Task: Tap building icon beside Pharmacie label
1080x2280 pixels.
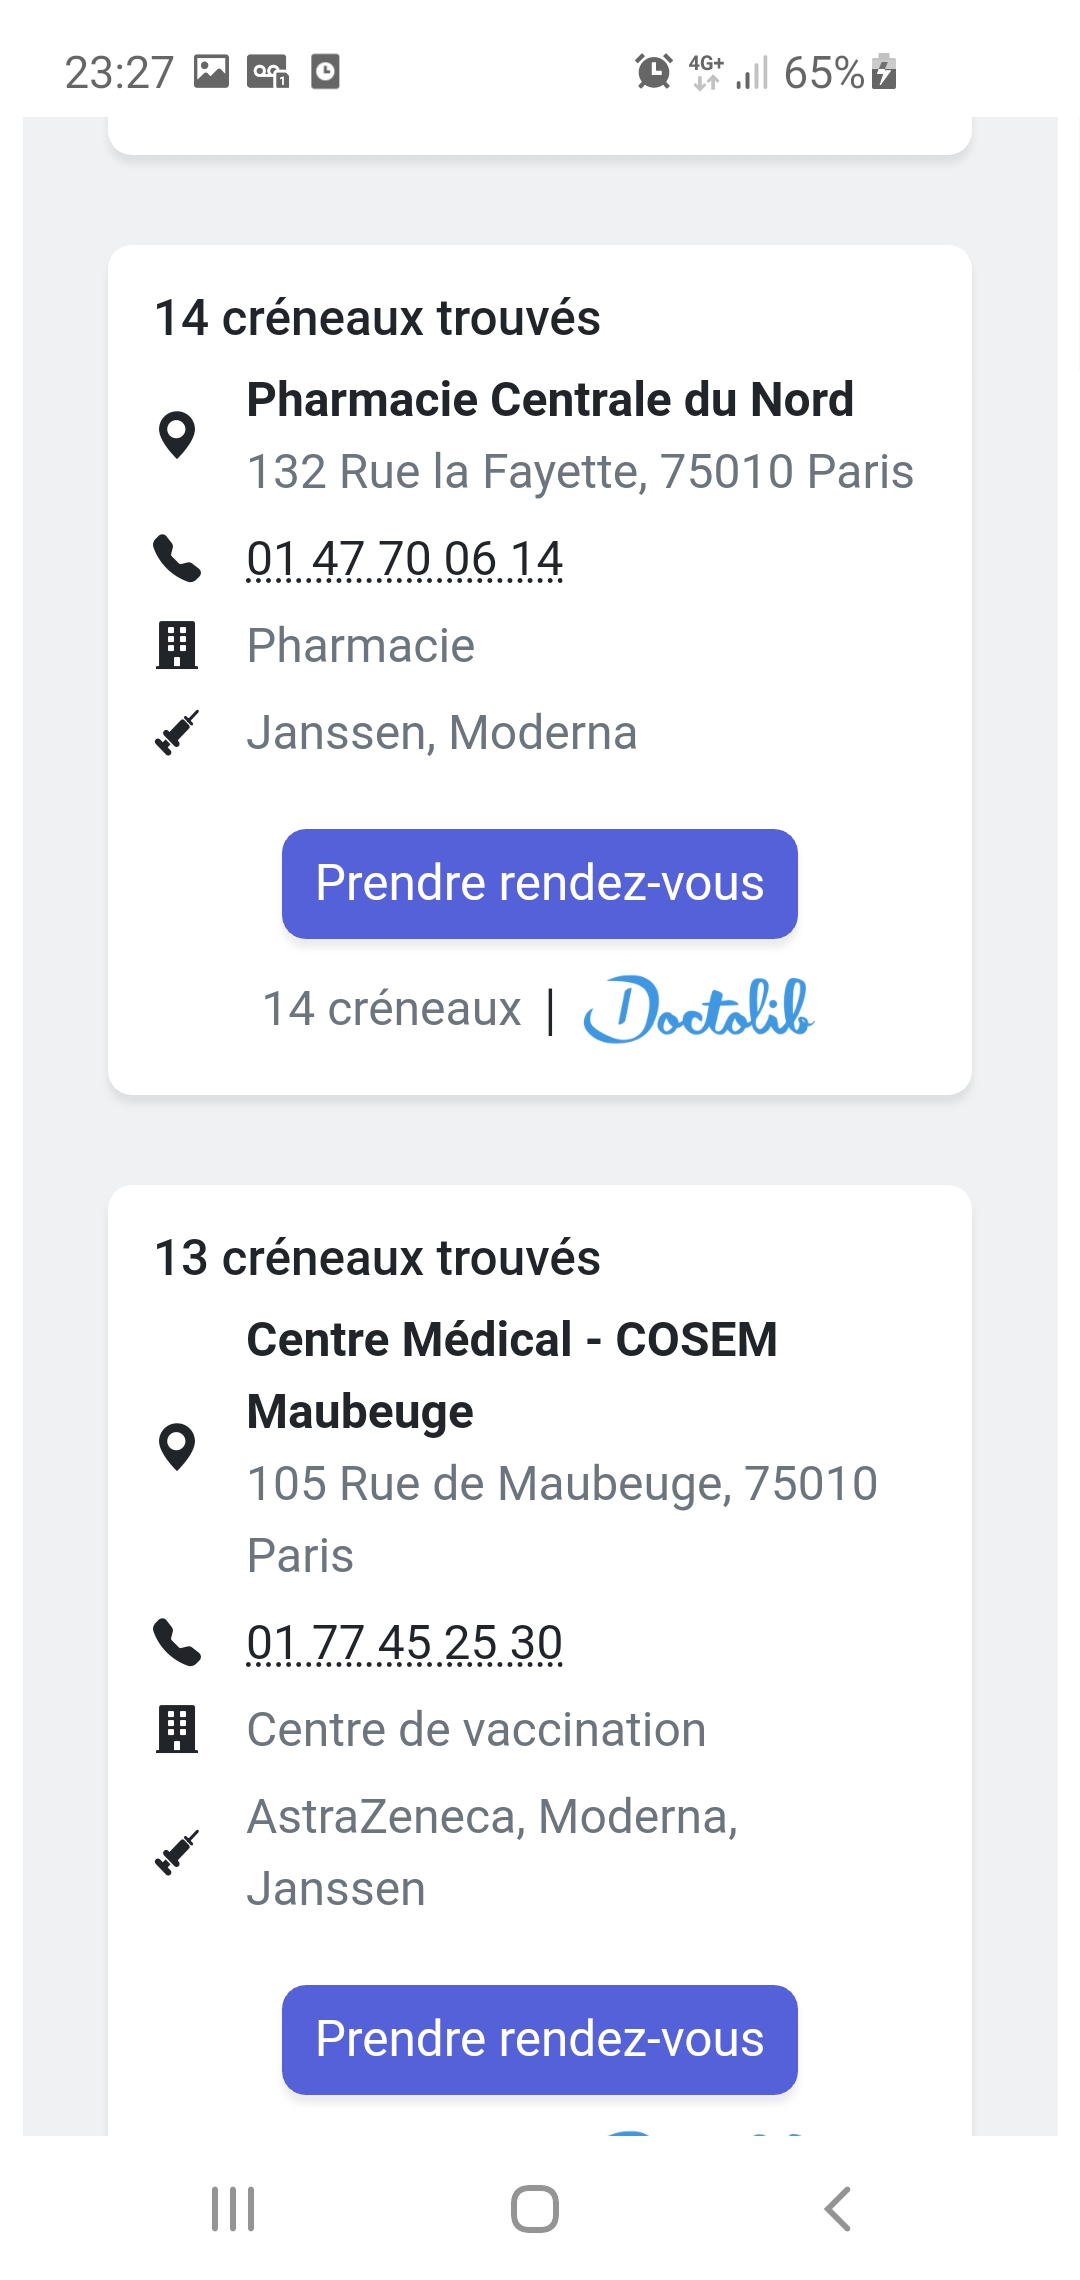Action: pos(177,645)
